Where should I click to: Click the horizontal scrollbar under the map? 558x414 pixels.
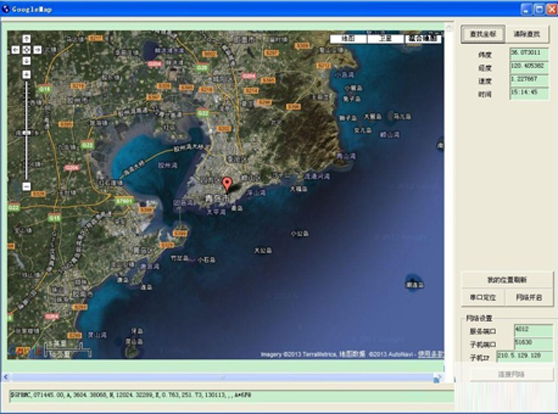tap(222, 378)
